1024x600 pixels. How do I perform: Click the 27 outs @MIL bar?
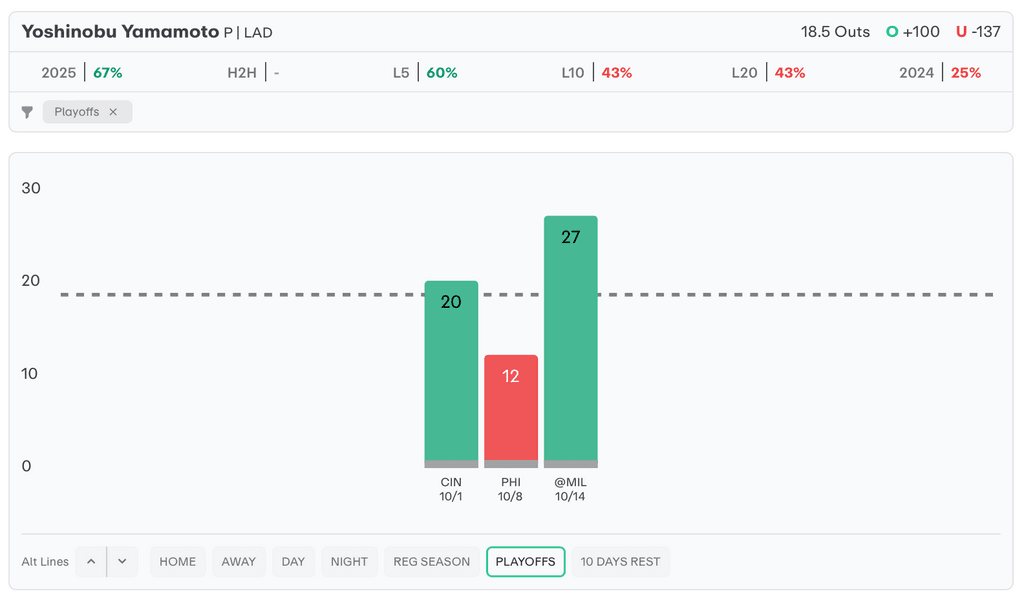571,340
